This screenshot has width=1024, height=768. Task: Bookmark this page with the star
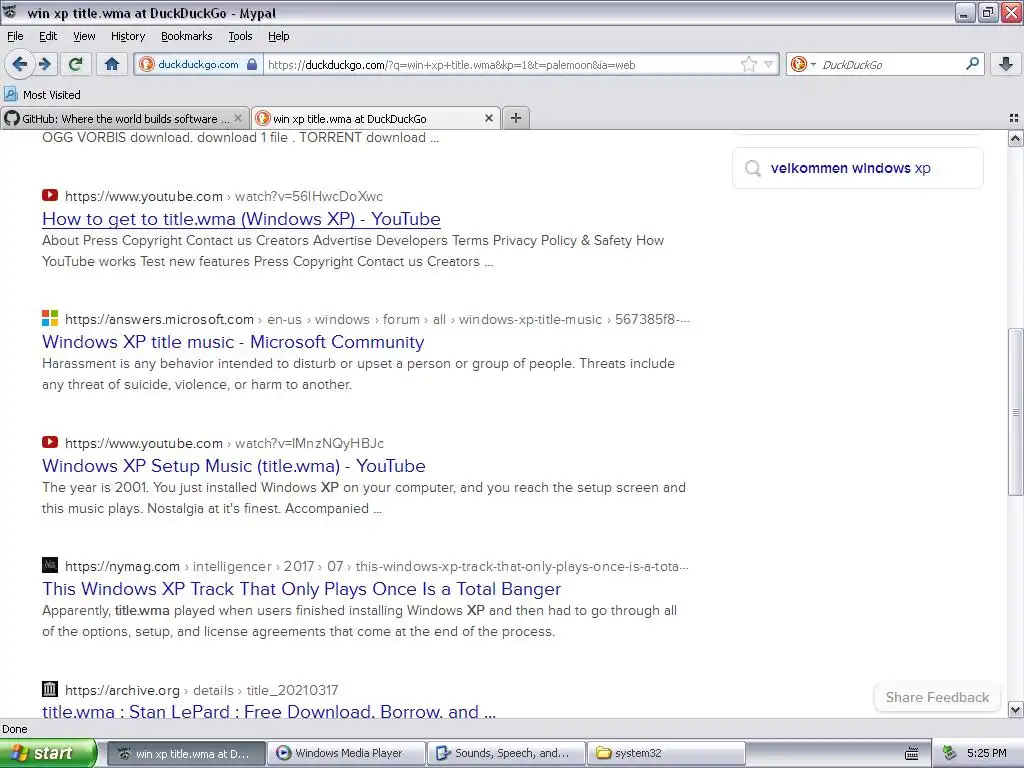[748, 64]
